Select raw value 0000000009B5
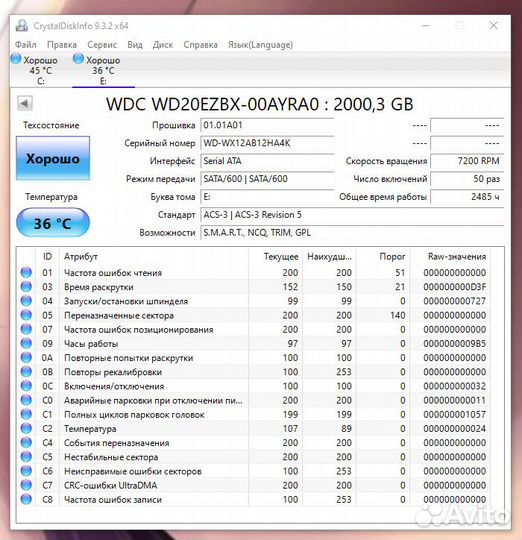The height and width of the screenshot is (540, 522). [455, 344]
